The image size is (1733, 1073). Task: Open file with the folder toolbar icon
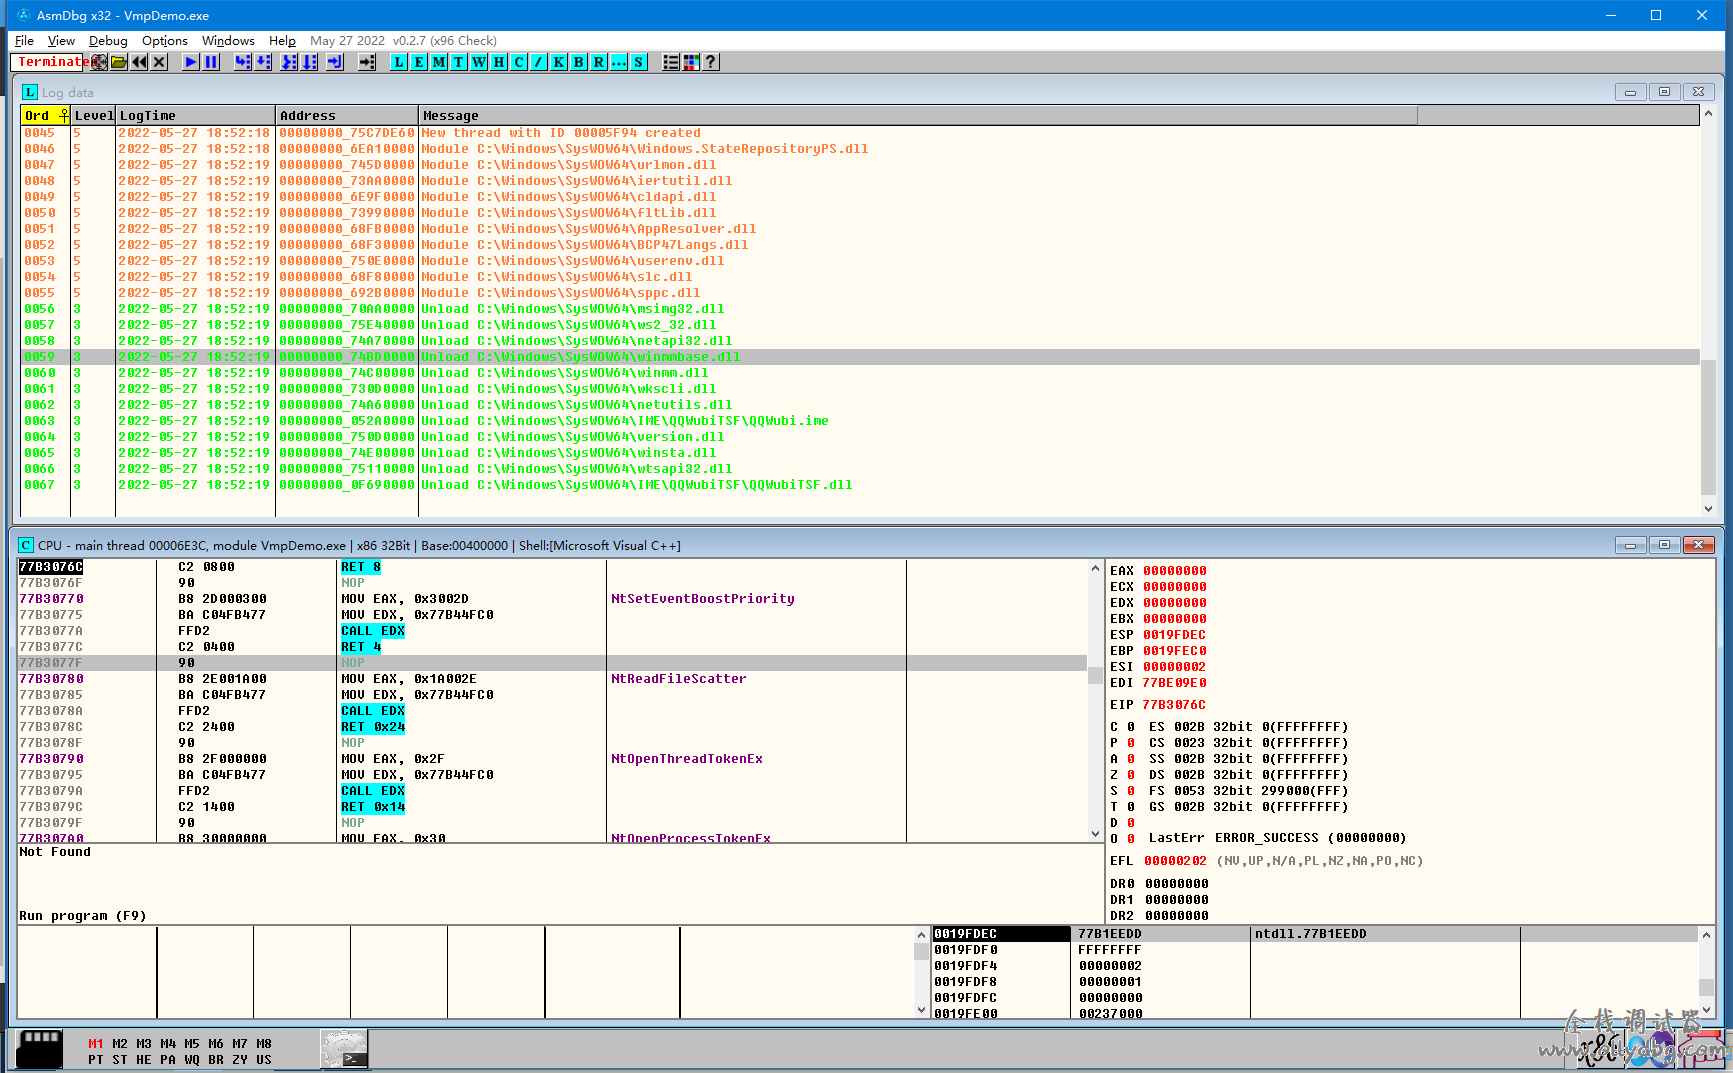point(119,62)
